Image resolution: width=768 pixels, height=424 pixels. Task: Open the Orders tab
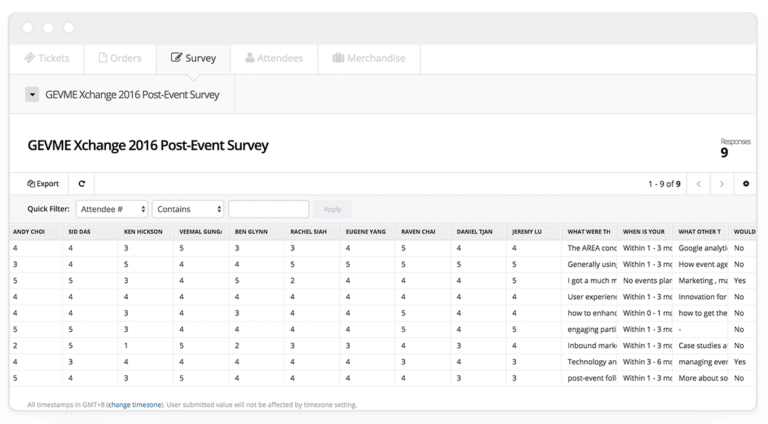(x=120, y=58)
